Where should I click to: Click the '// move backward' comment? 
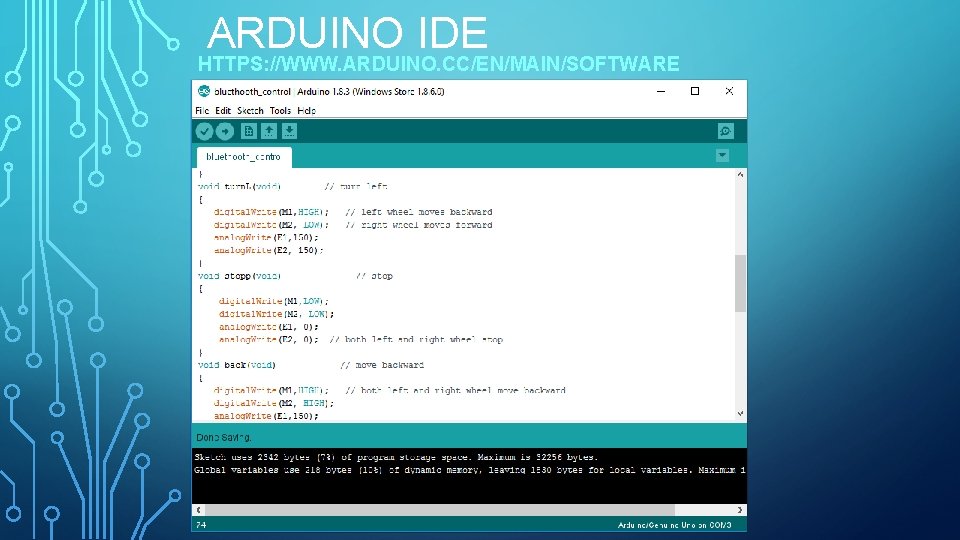pos(382,365)
